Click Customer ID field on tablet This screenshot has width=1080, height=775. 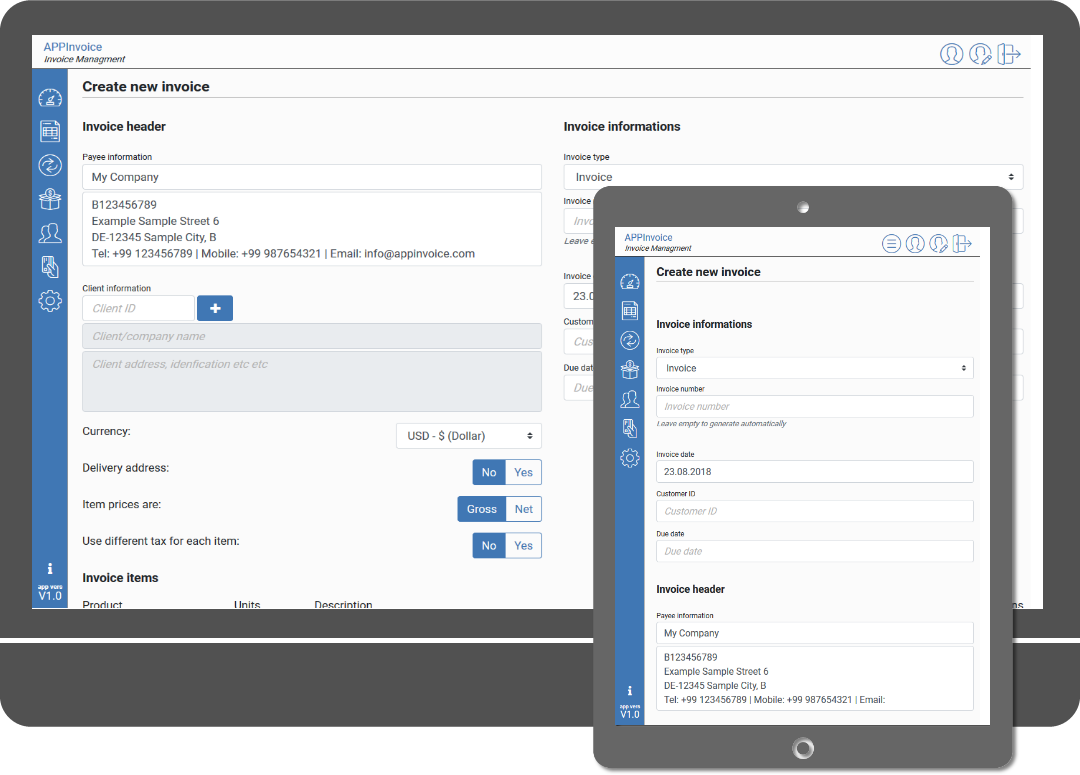coord(815,511)
